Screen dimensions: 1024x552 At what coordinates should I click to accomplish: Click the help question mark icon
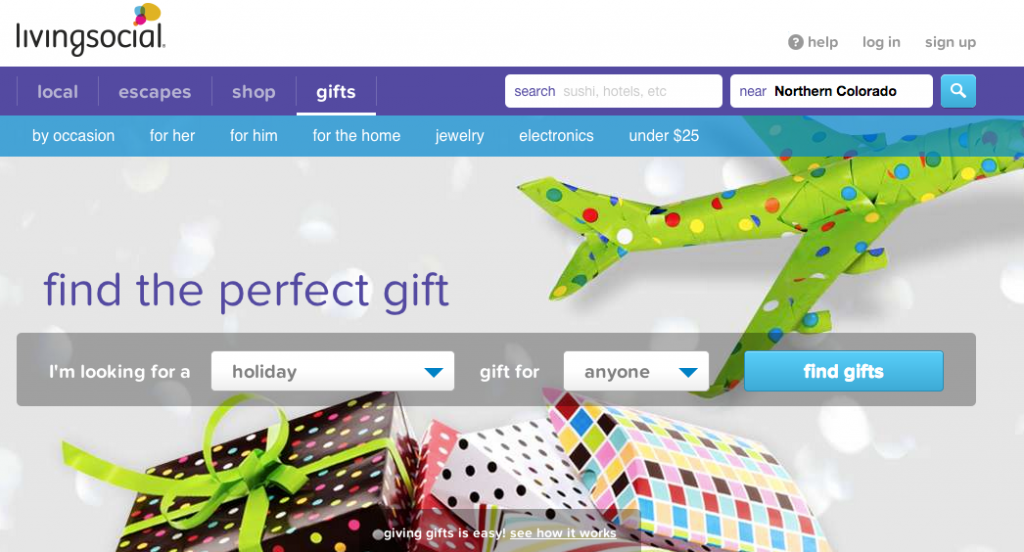tap(795, 42)
